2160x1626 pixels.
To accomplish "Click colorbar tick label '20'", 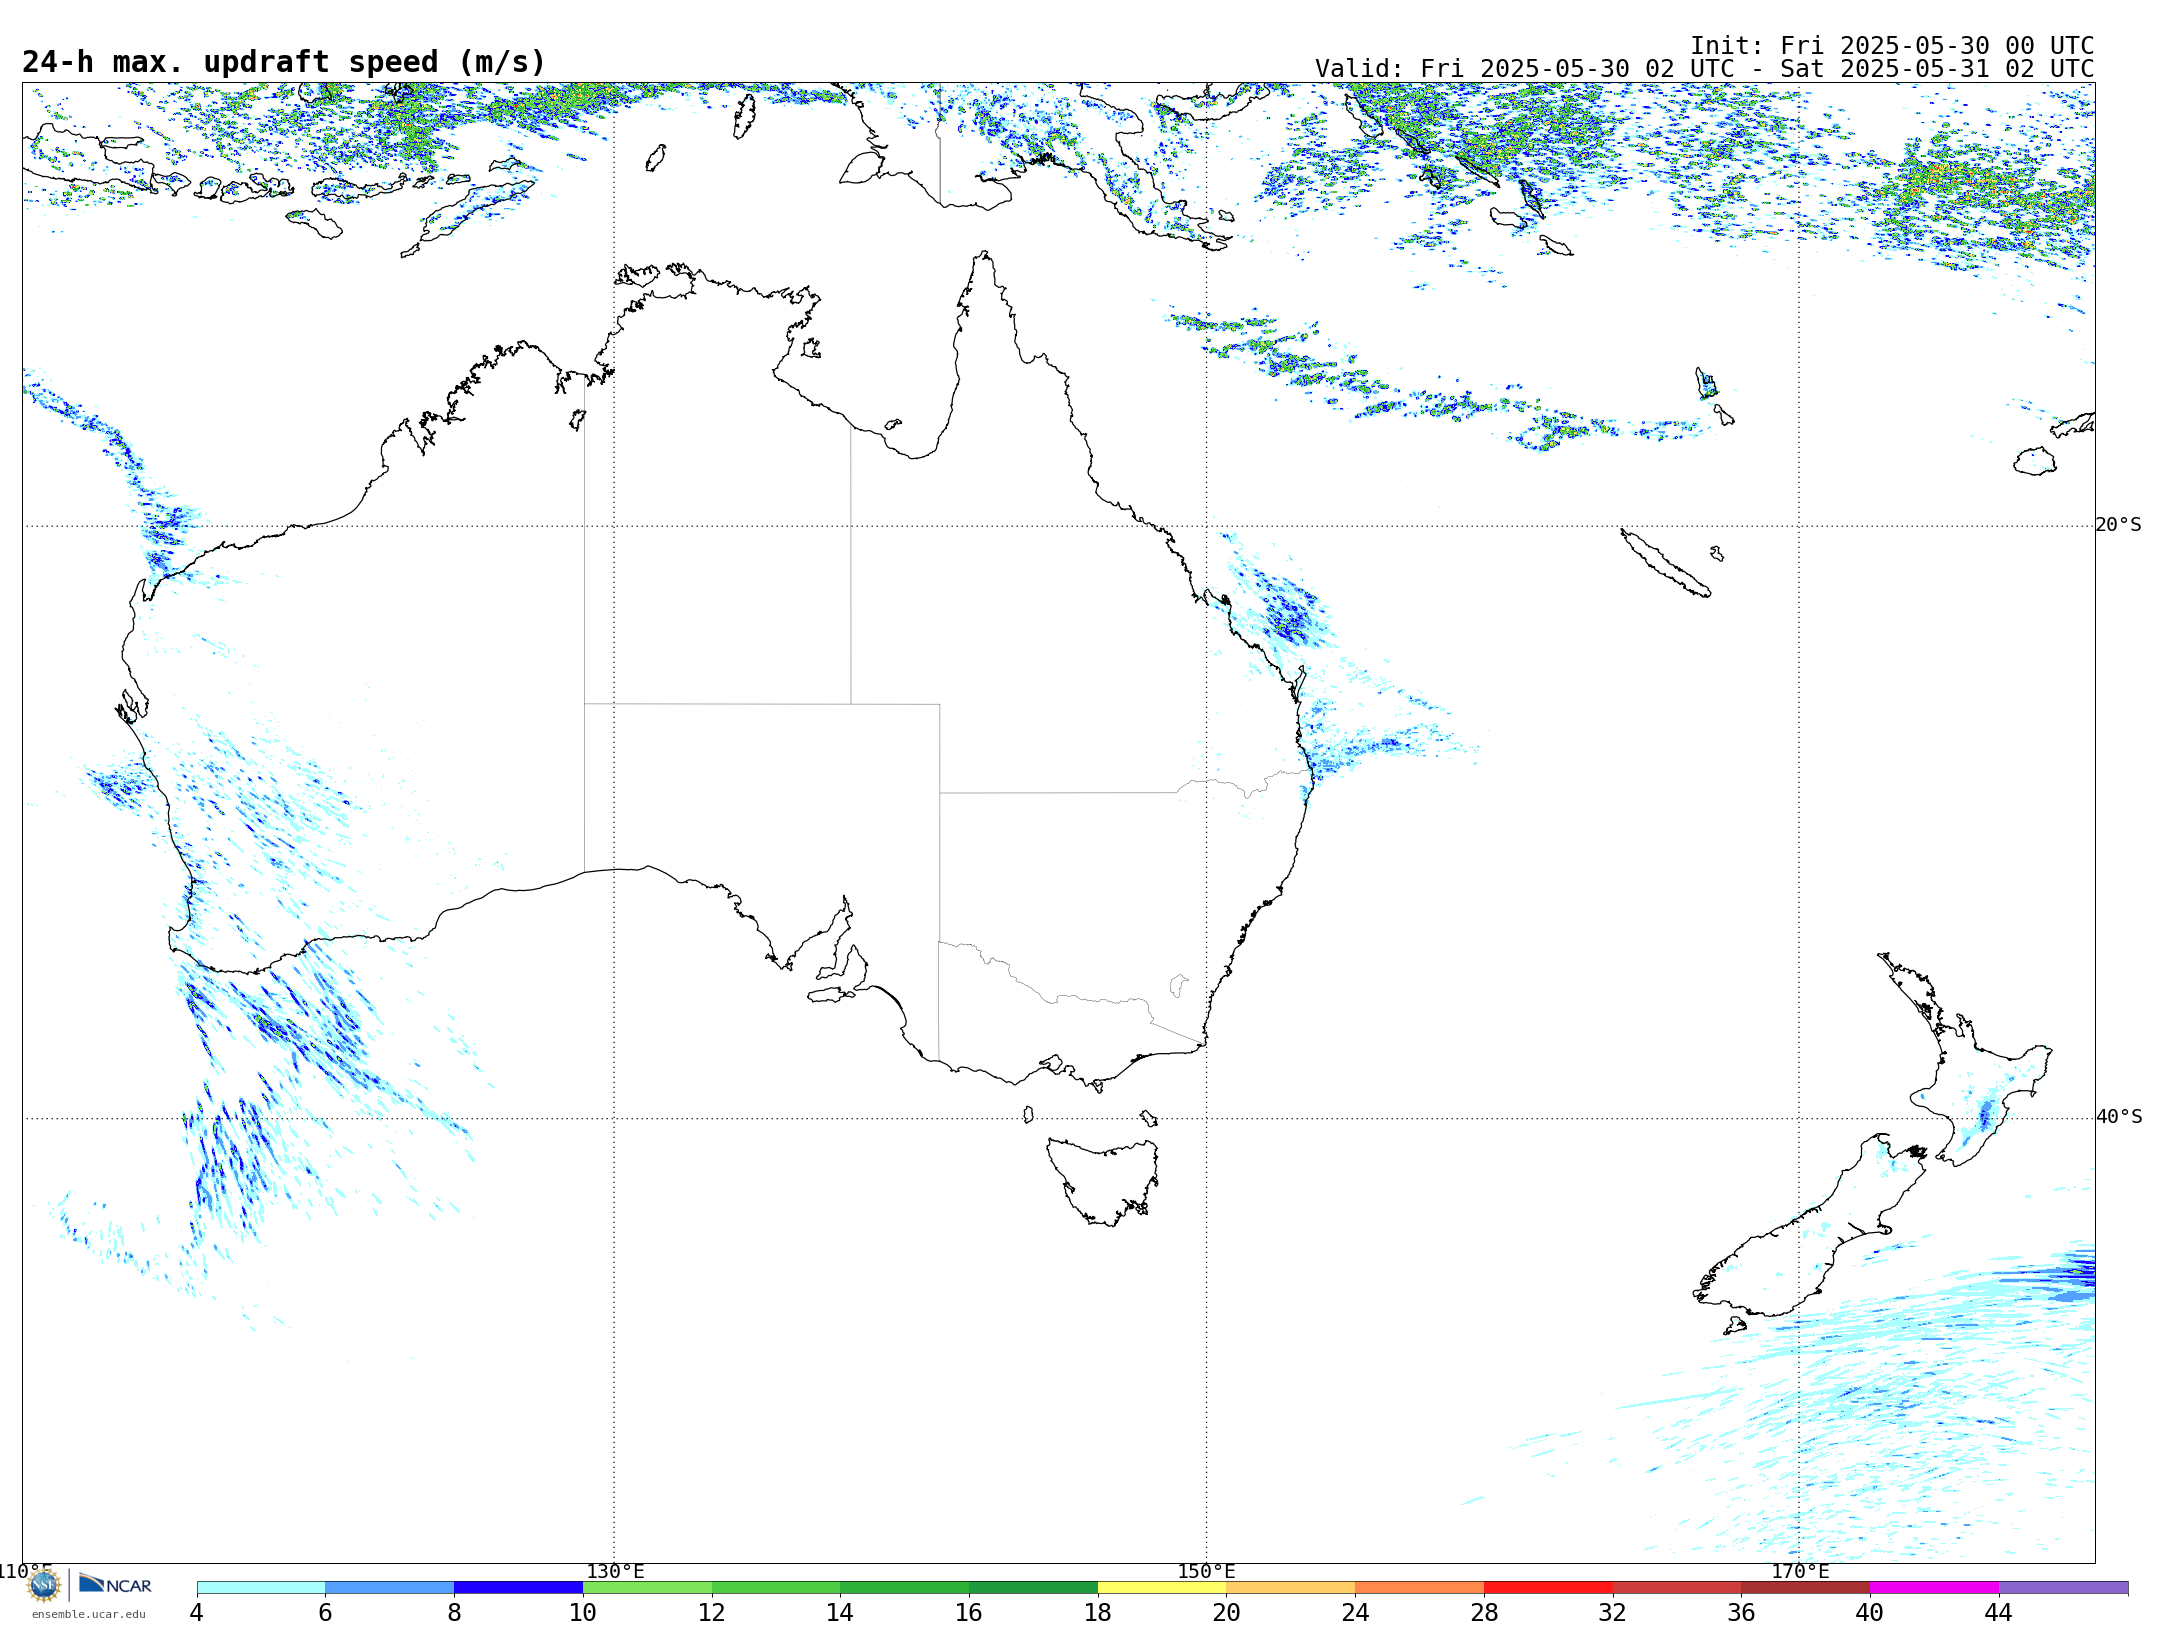I will (x=1227, y=1612).
